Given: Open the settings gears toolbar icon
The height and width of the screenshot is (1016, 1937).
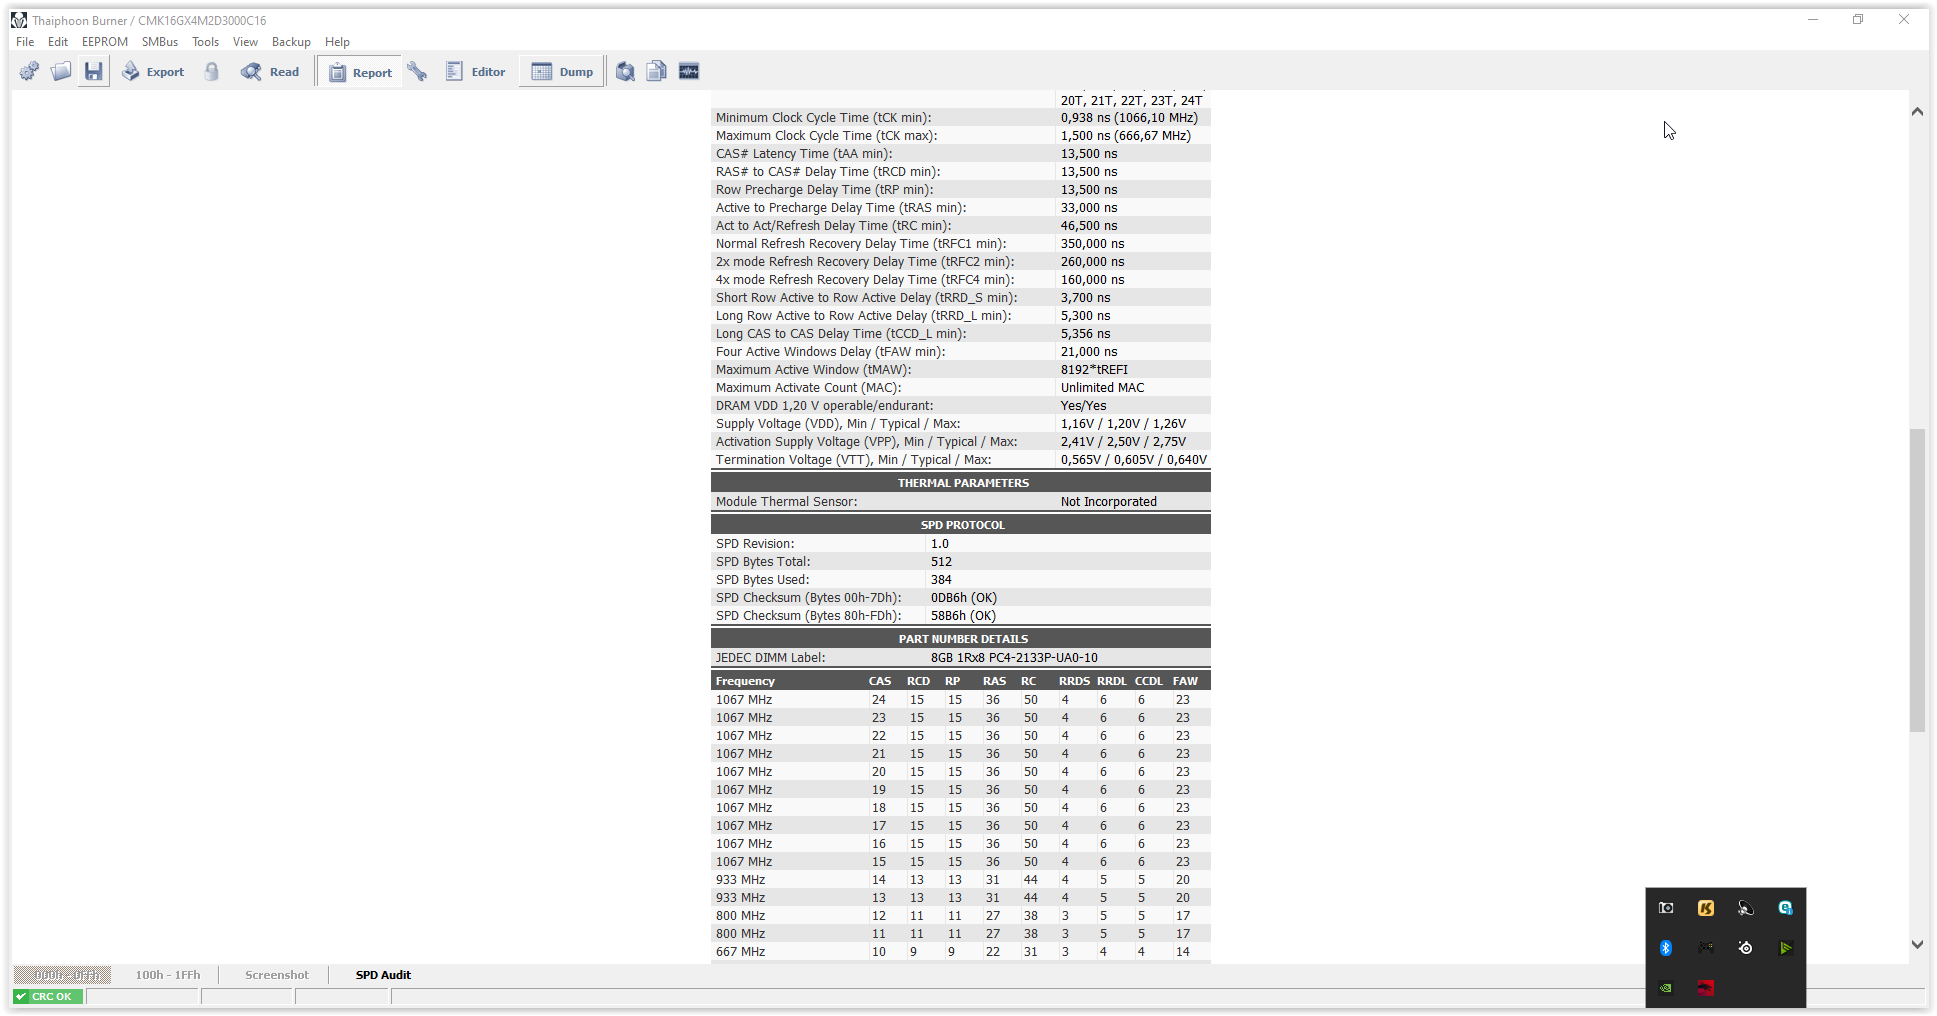Looking at the screenshot, I should tap(30, 71).
